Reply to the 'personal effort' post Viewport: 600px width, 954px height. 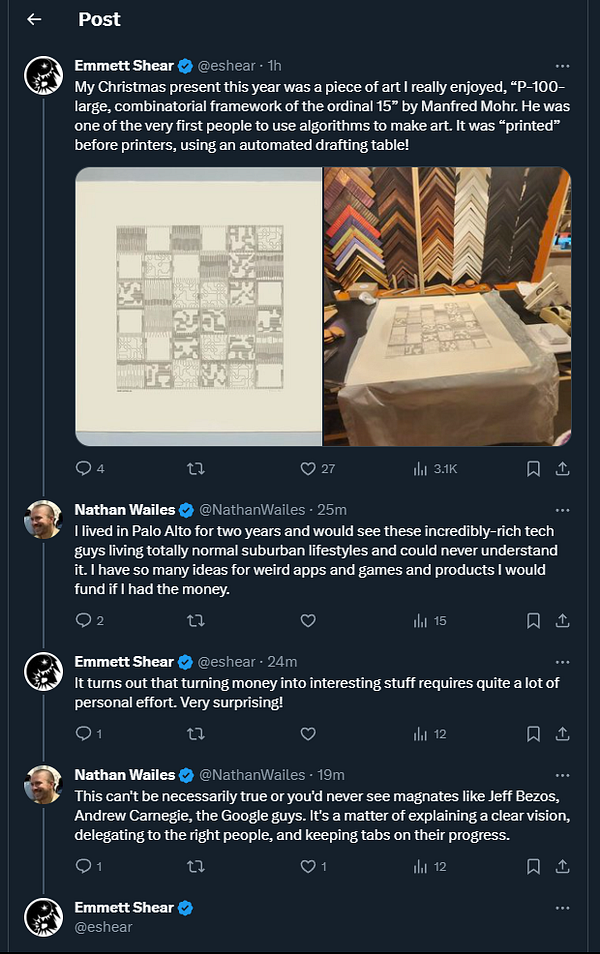click(84, 734)
